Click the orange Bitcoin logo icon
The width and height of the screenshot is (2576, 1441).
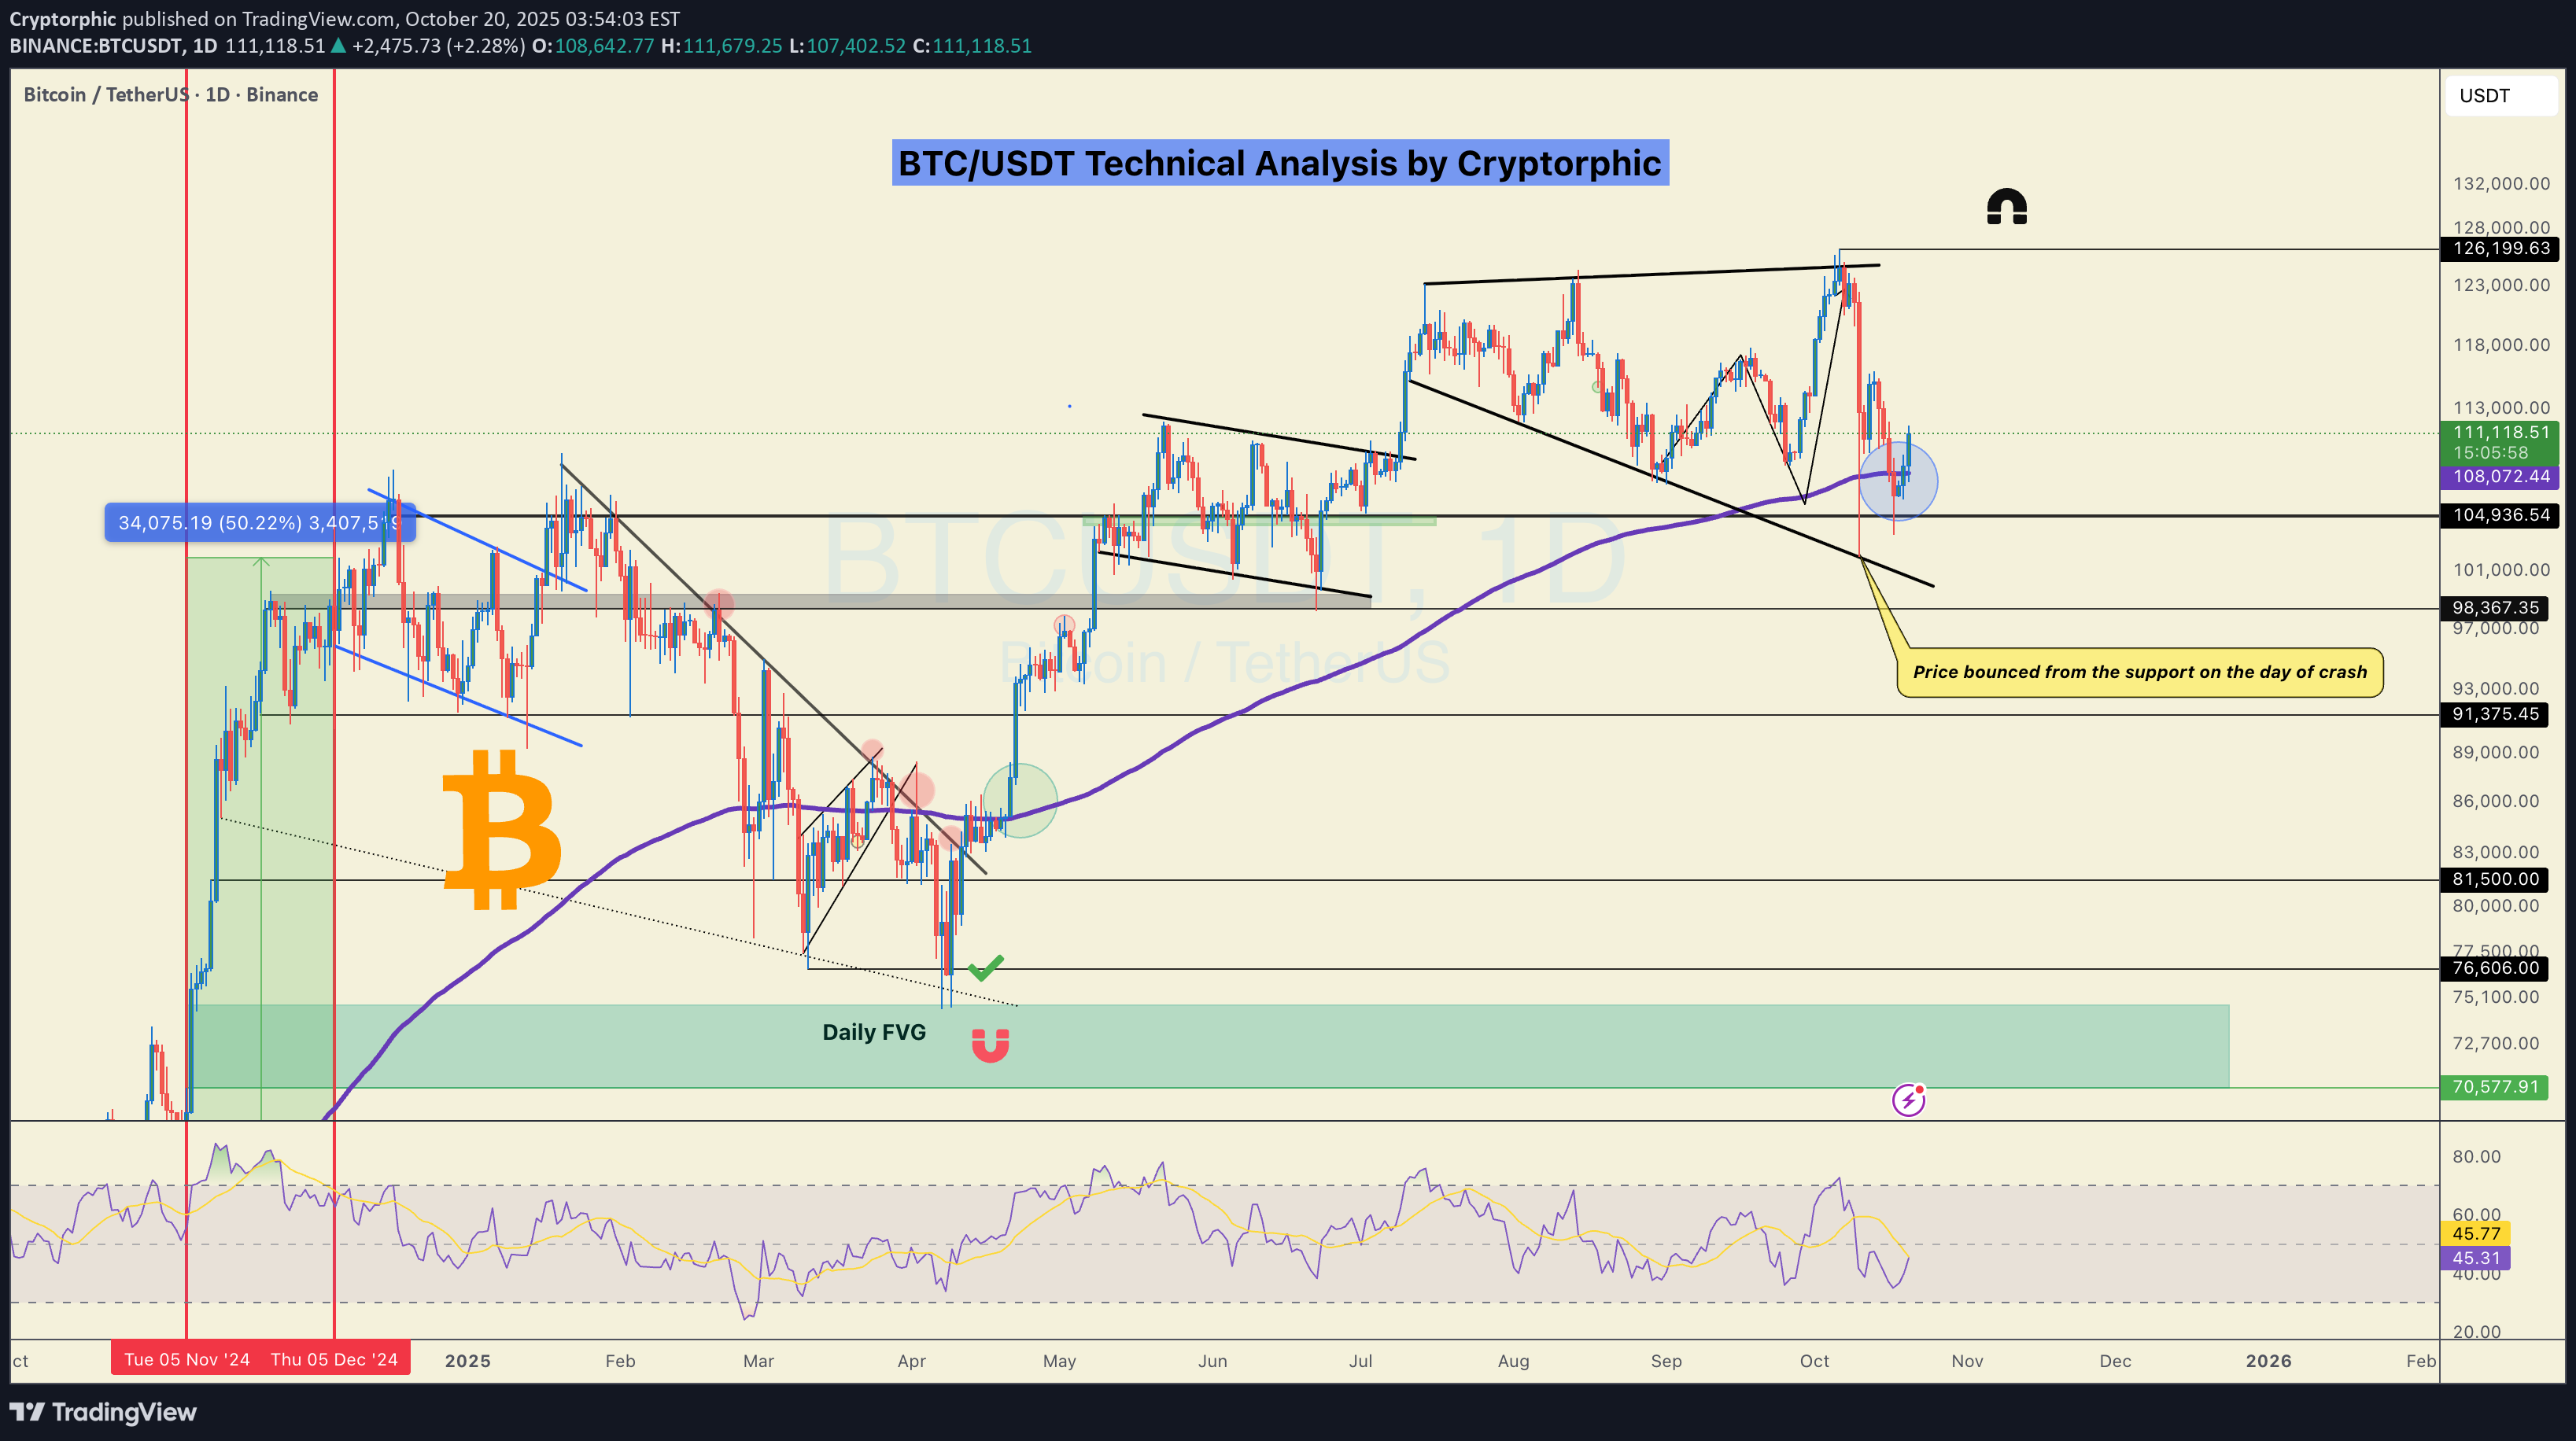[501, 829]
